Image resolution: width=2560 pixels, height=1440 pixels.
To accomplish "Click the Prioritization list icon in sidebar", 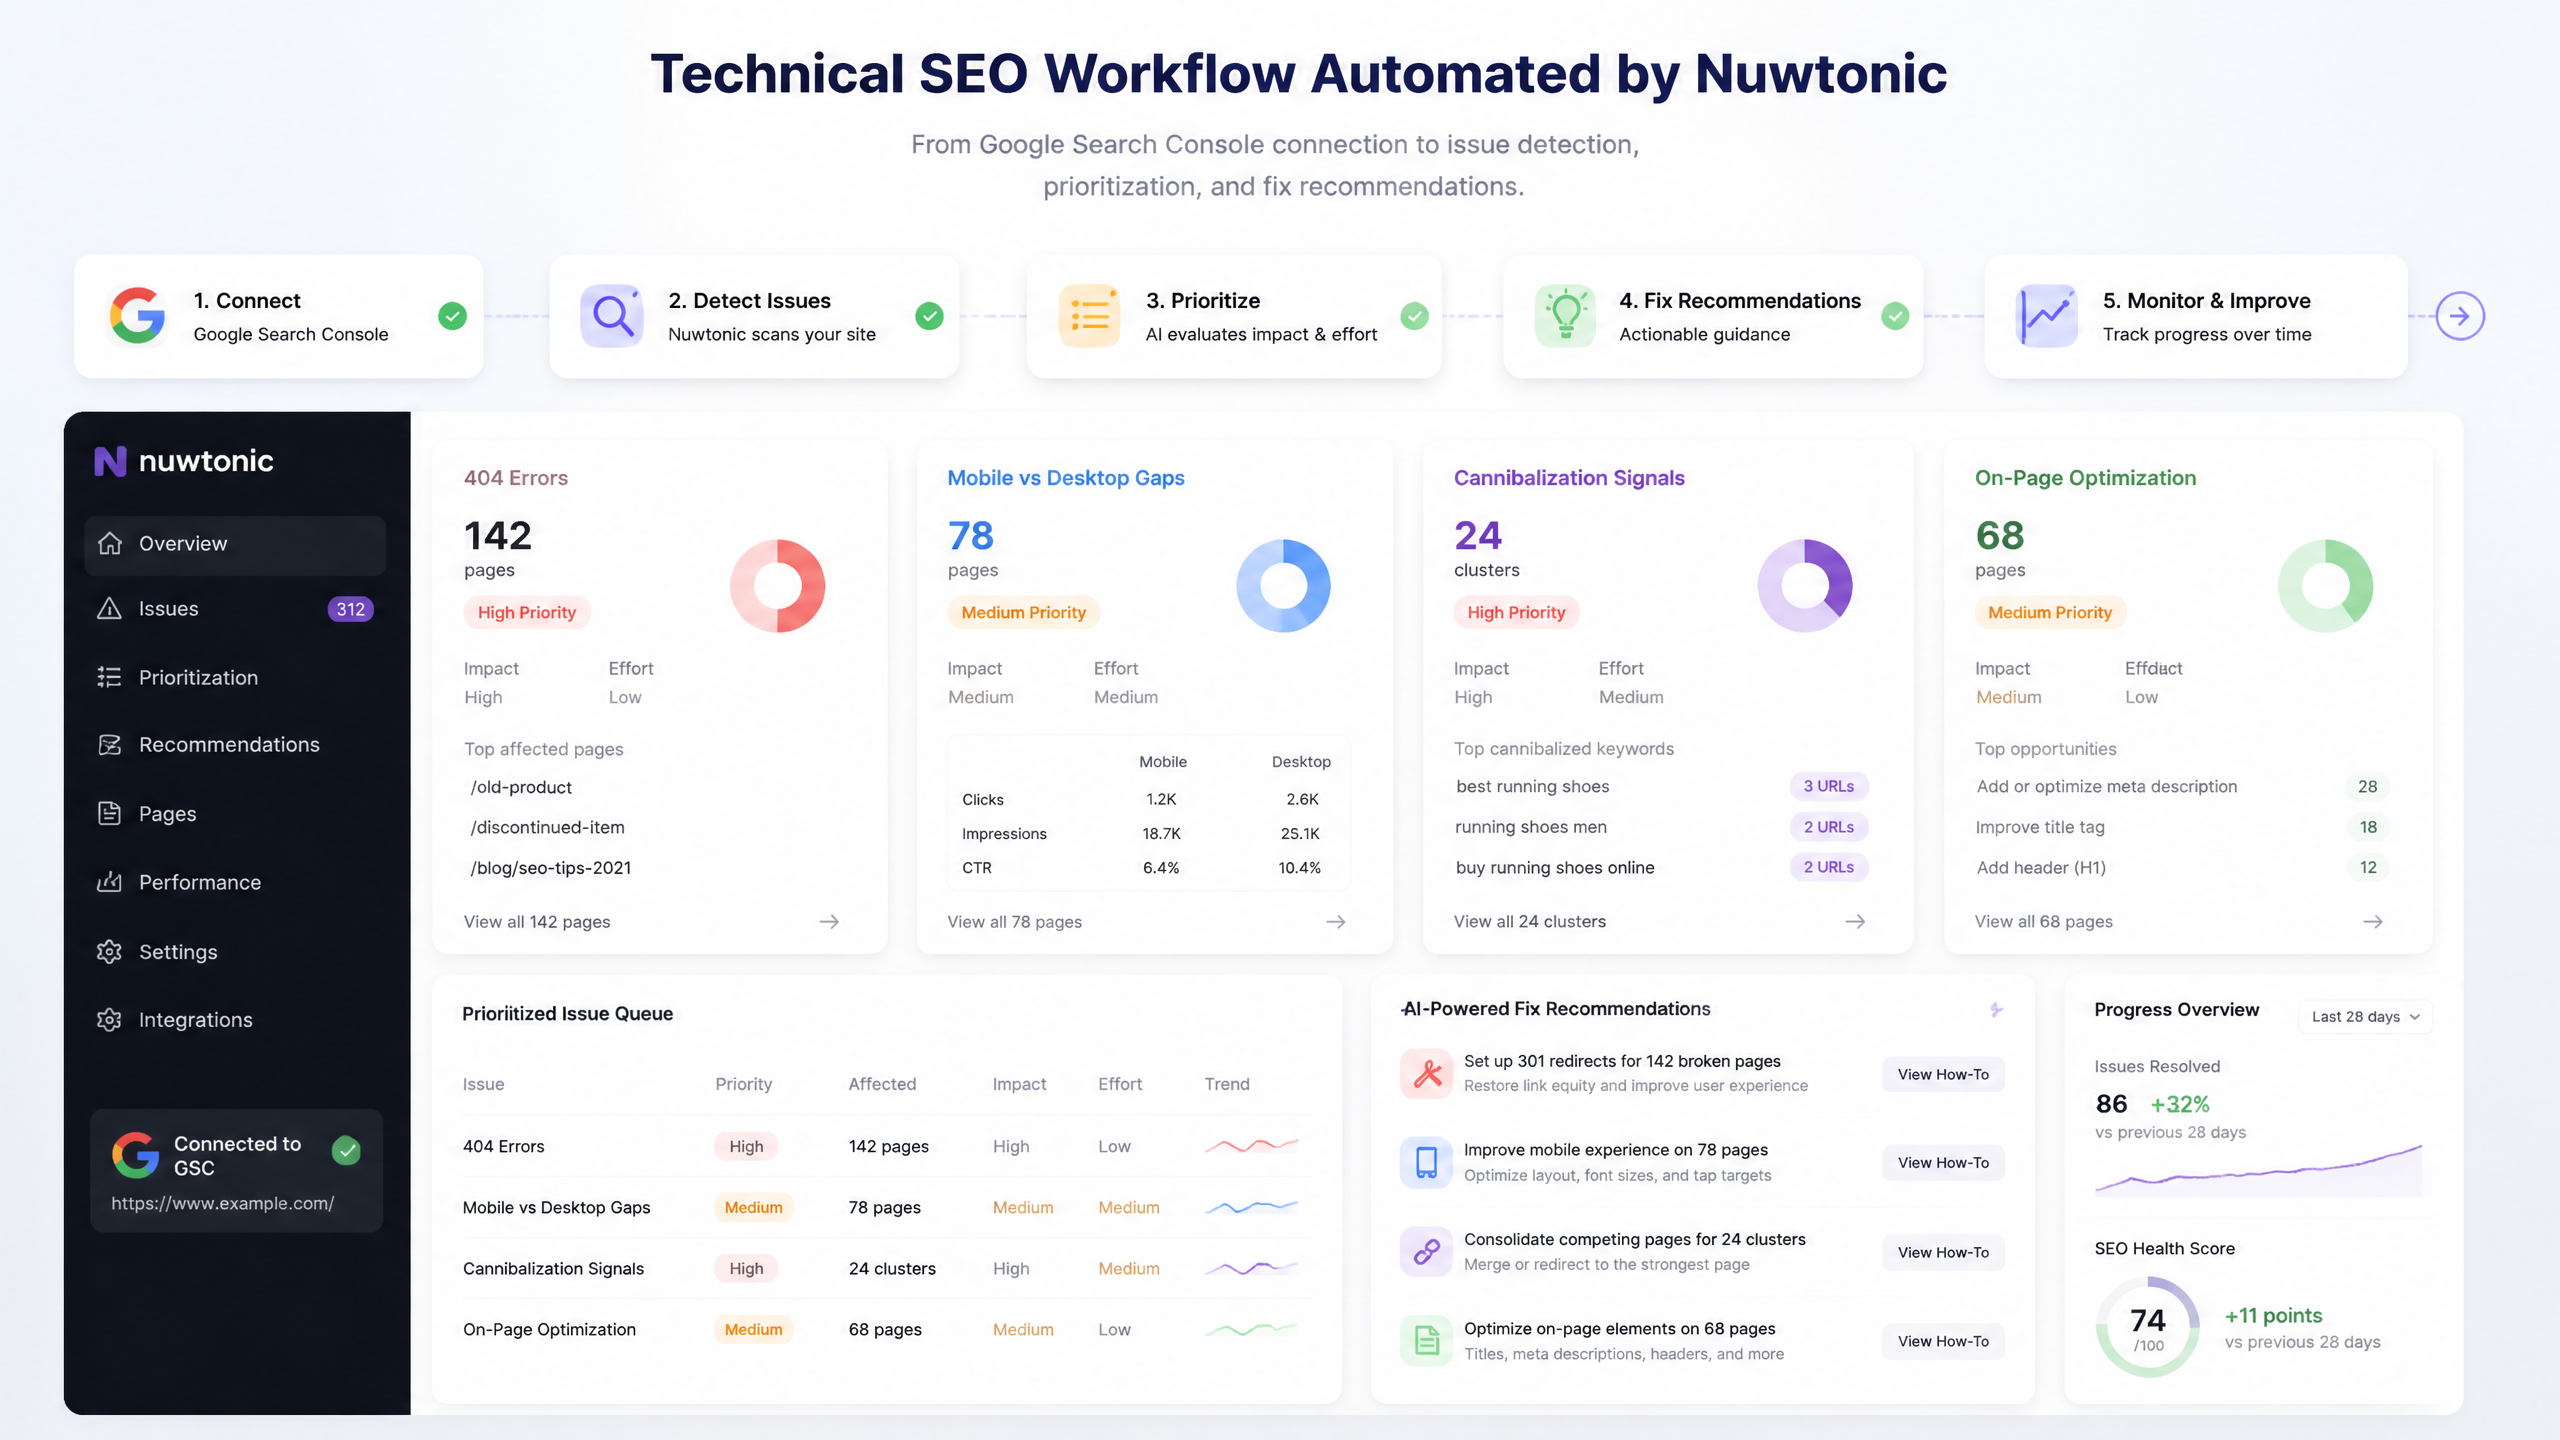I will coord(109,678).
